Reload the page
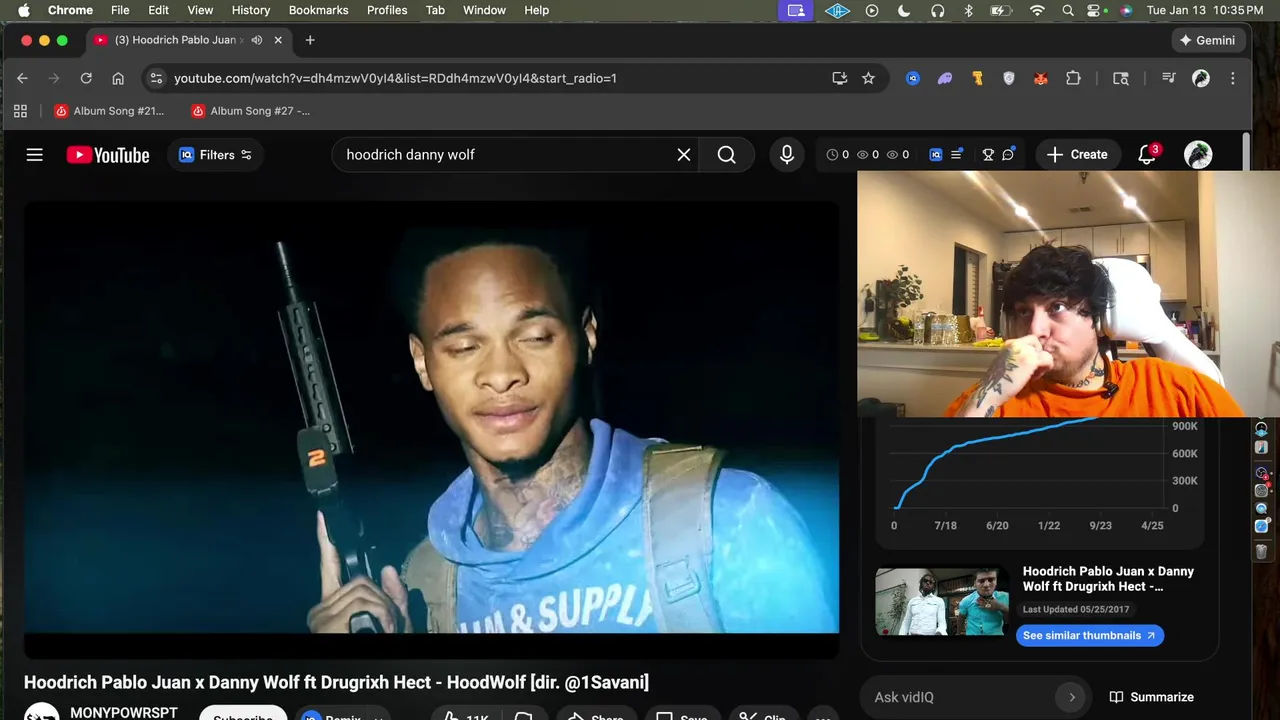The height and width of the screenshot is (720, 1280). point(86,78)
